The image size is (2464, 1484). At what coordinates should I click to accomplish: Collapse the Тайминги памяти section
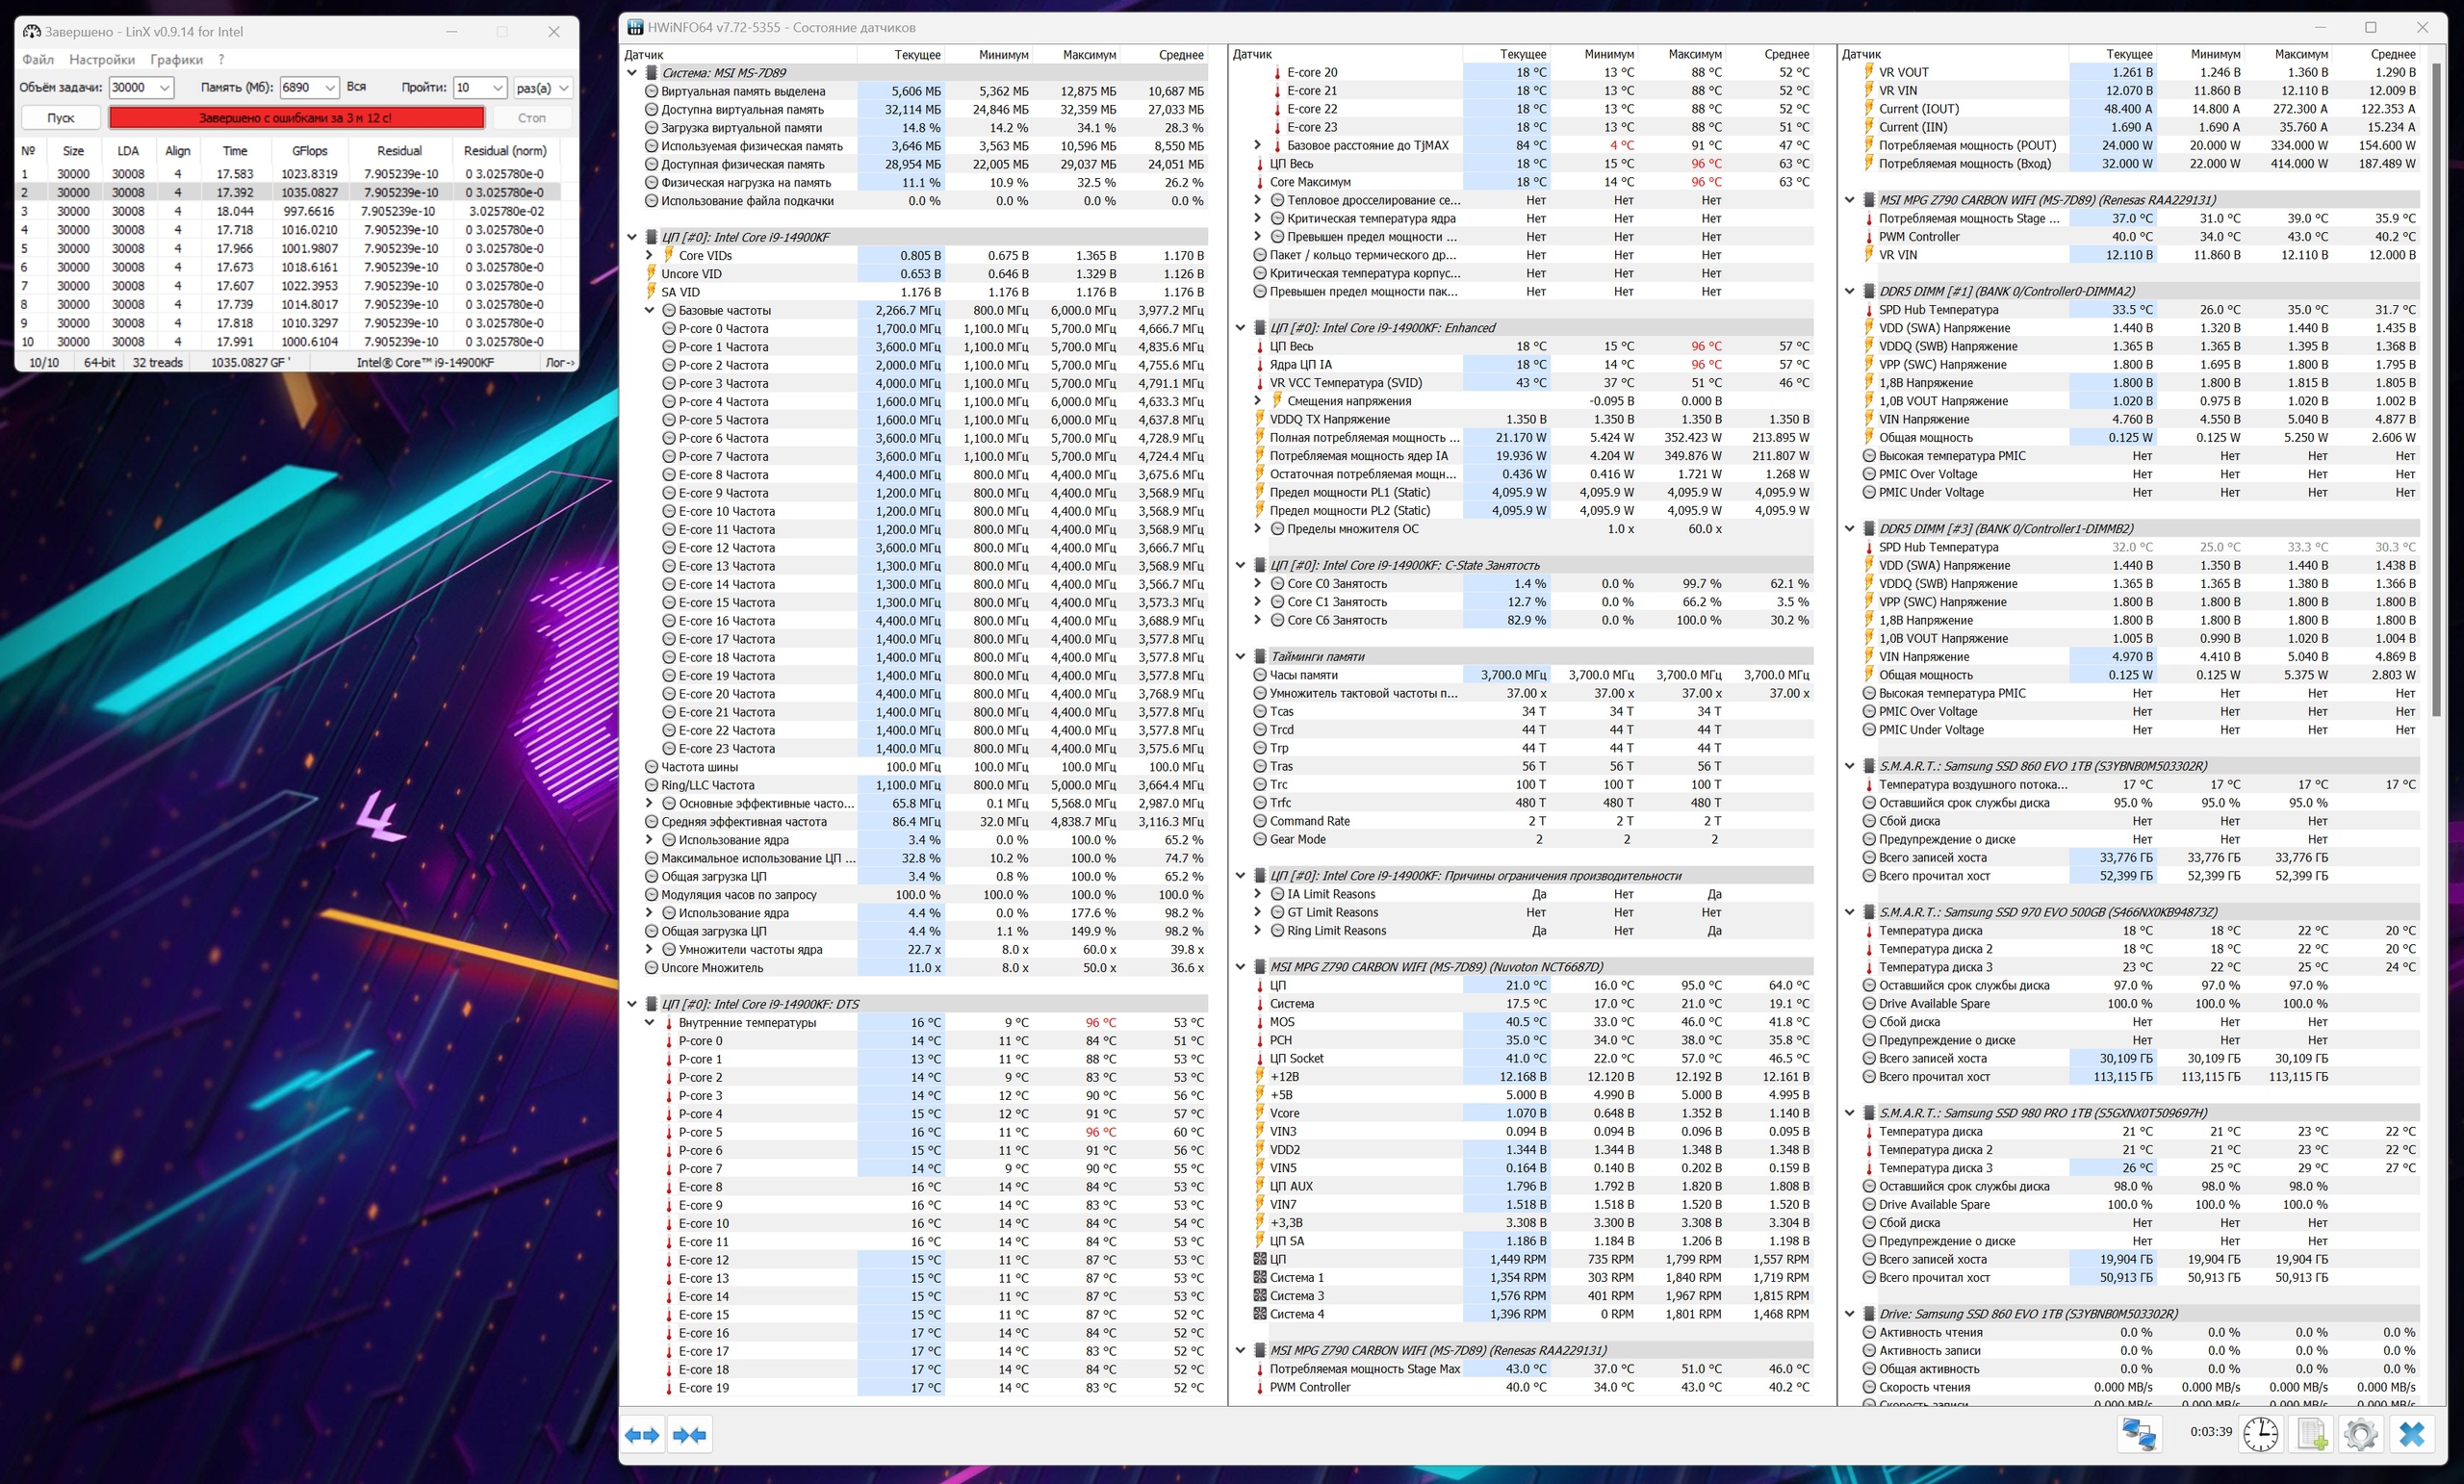click(1240, 657)
